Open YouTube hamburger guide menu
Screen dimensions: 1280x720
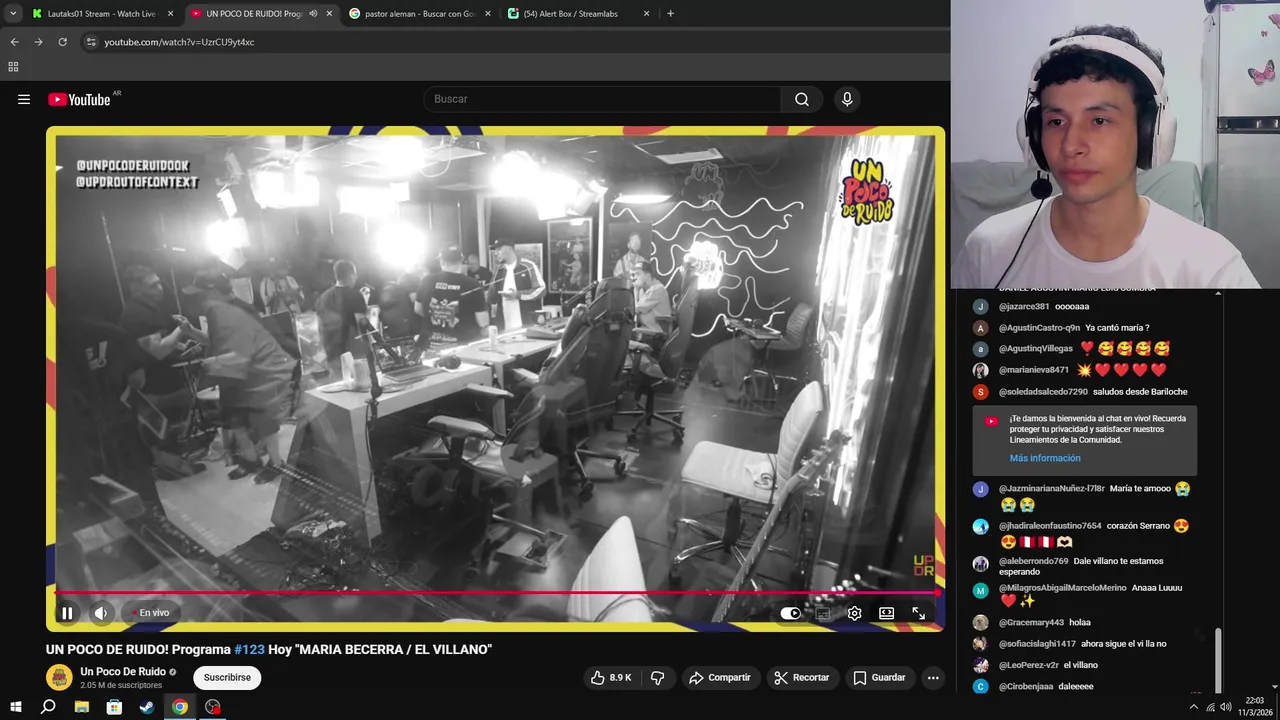click(x=24, y=99)
